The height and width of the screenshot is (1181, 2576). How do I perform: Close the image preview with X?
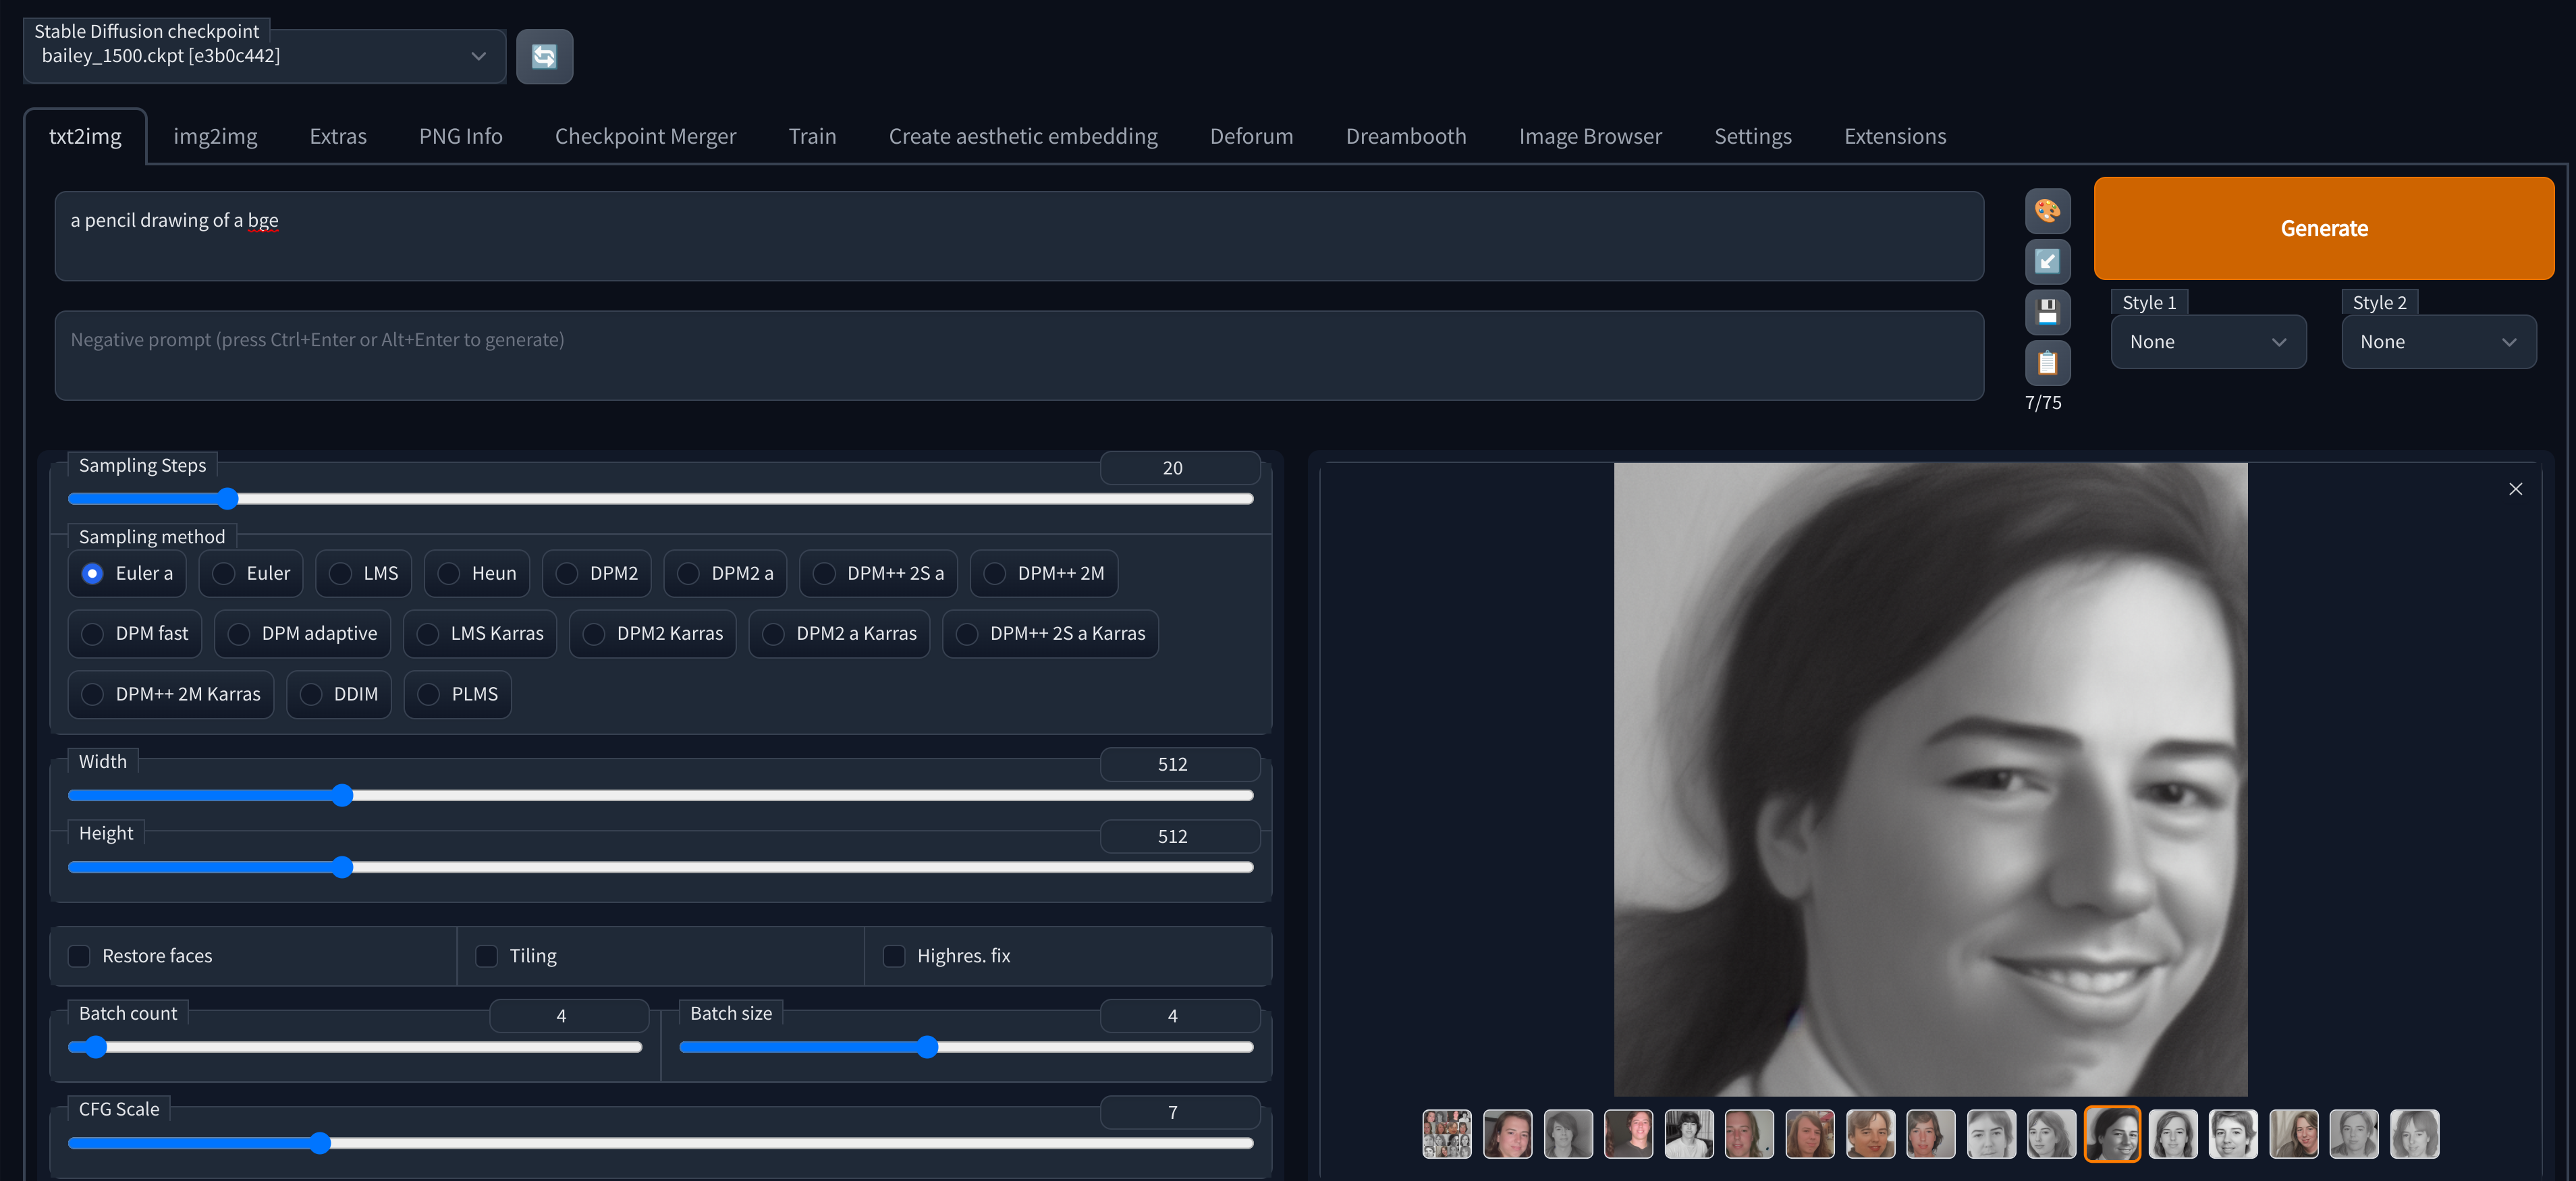[x=2515, y=489]
